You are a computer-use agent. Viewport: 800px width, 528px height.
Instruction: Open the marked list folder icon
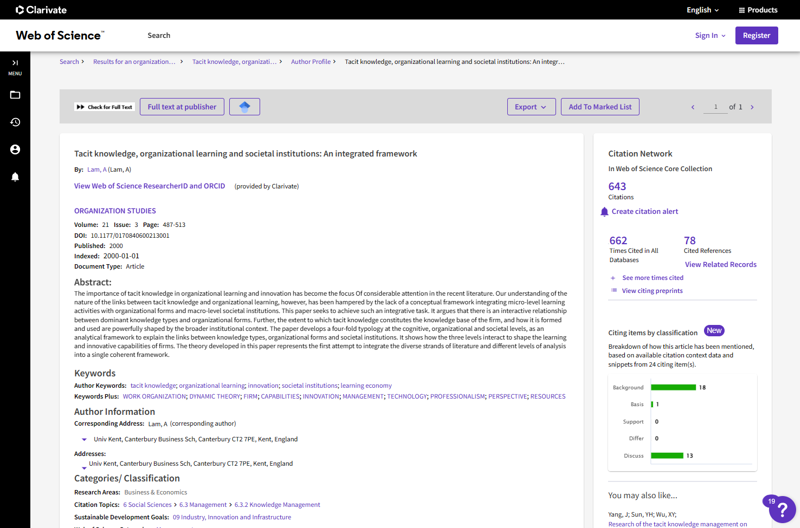[x=15, y=95]
